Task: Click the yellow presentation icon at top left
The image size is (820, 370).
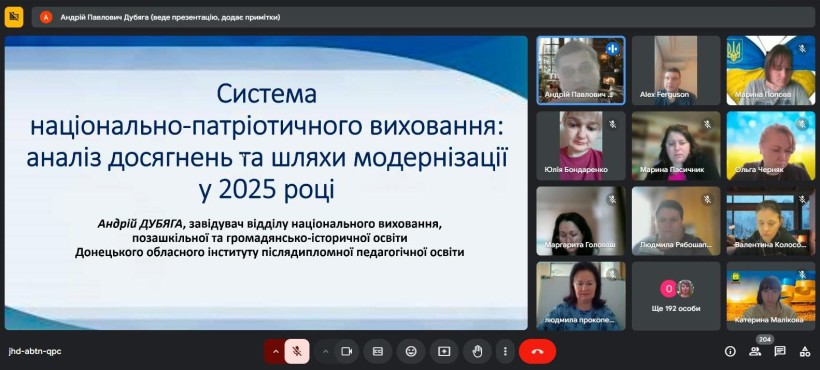Action: click(14, 17)
